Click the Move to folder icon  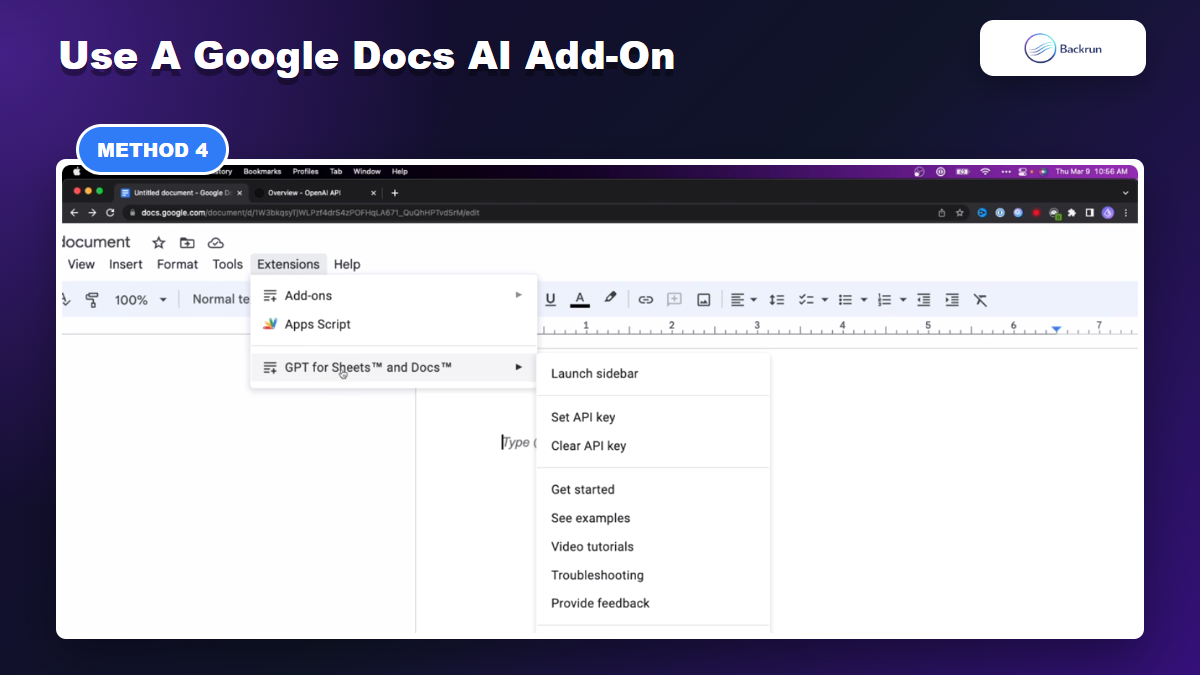point(187,243)
